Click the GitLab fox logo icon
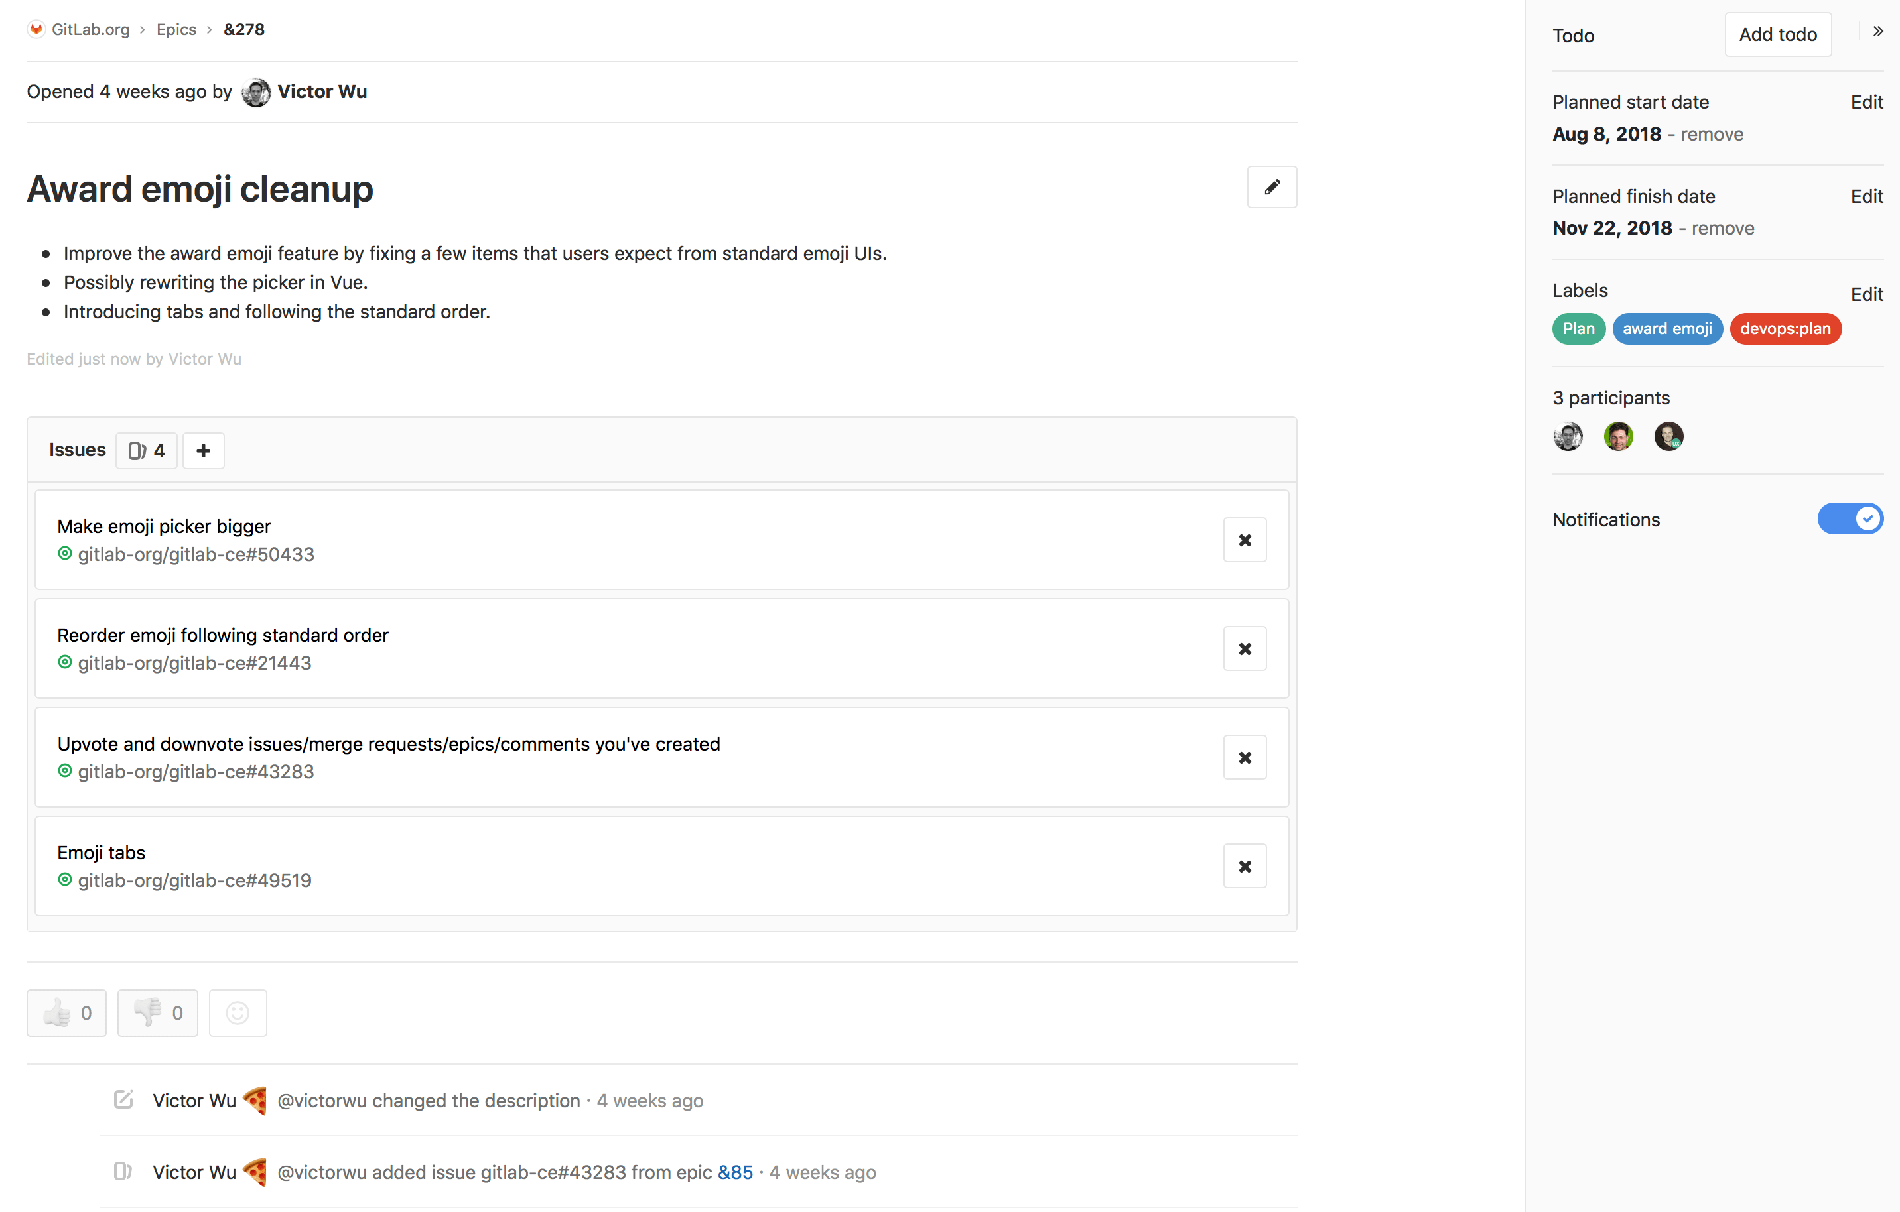The width and height of the screenshot is (1900, 1212). pos(36,29)
